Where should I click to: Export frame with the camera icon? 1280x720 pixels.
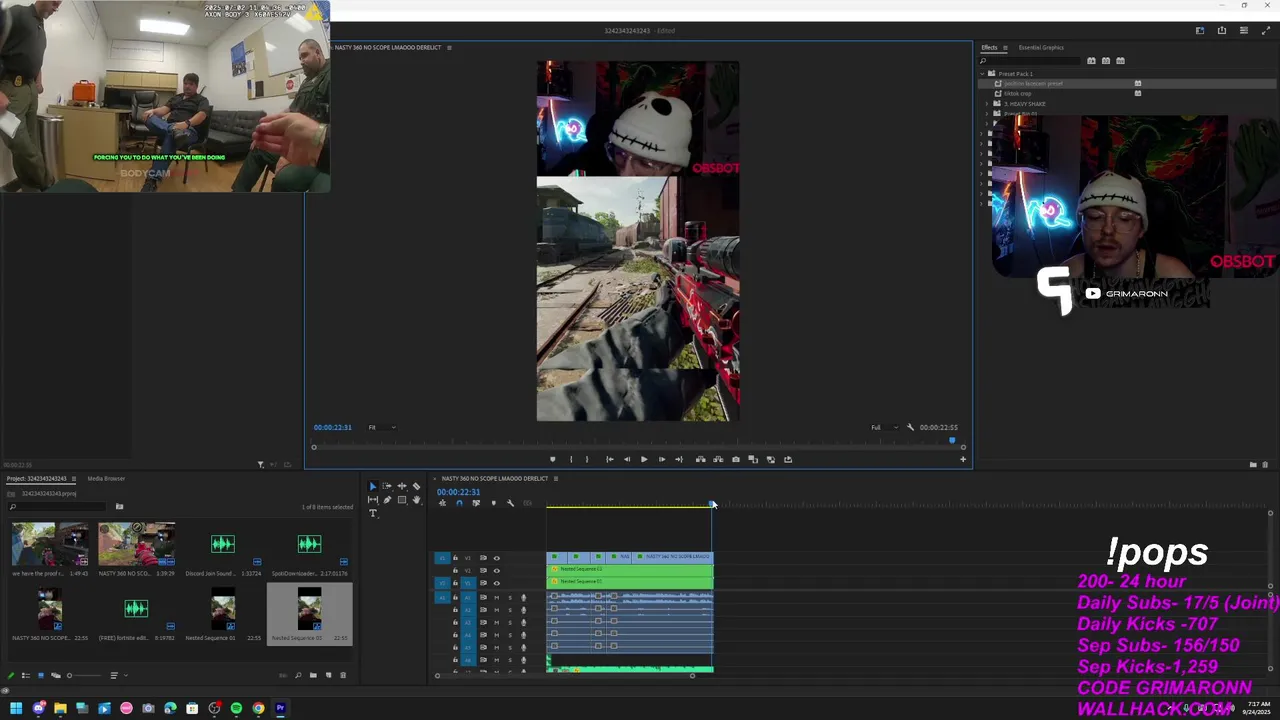(736, 459)
